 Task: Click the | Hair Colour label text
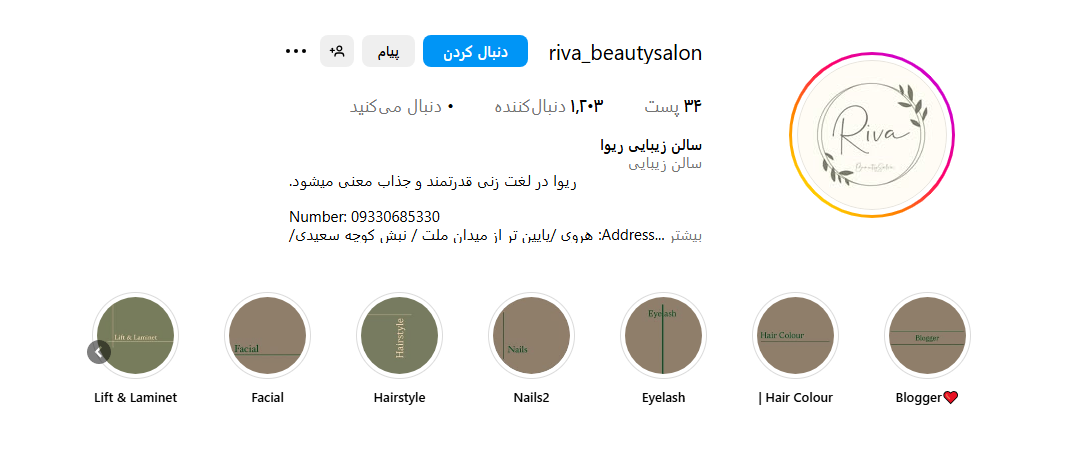(x=795, y=398)
